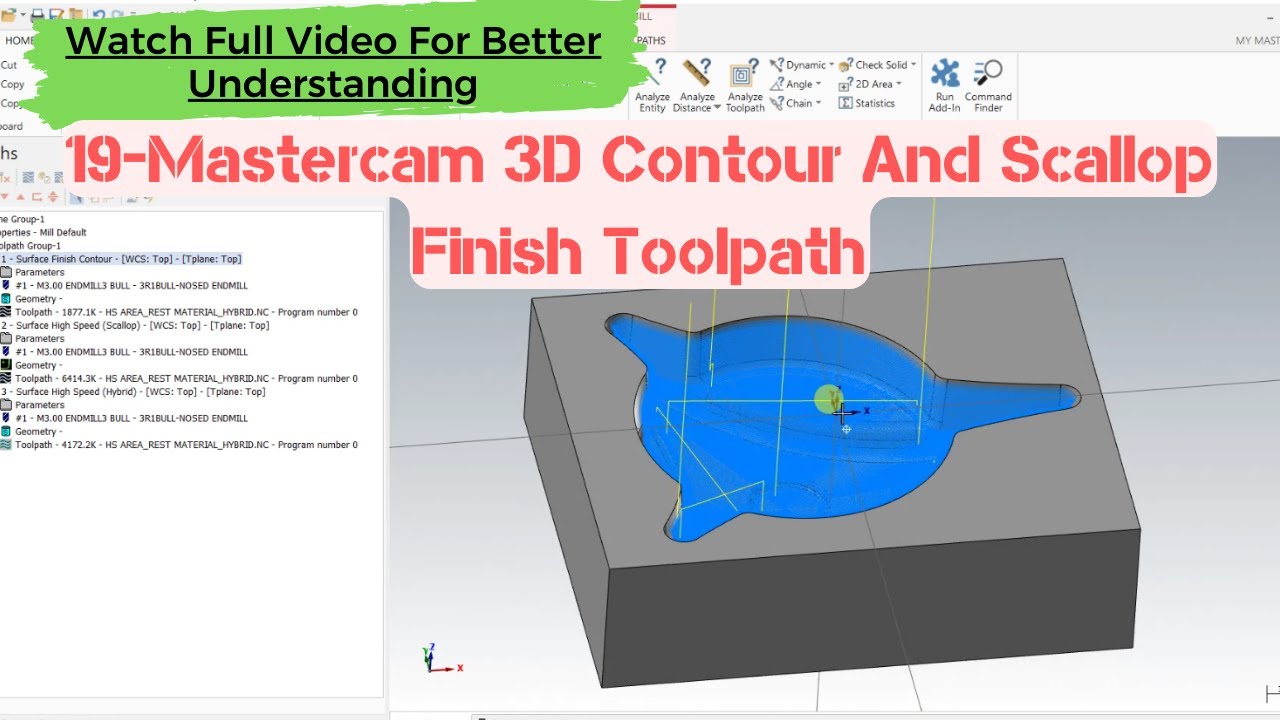The width and height of the screenshot is (1280, 720).
Task: Select operation 1 - Surface Finish Contour
Action: [x=121, y=259]
